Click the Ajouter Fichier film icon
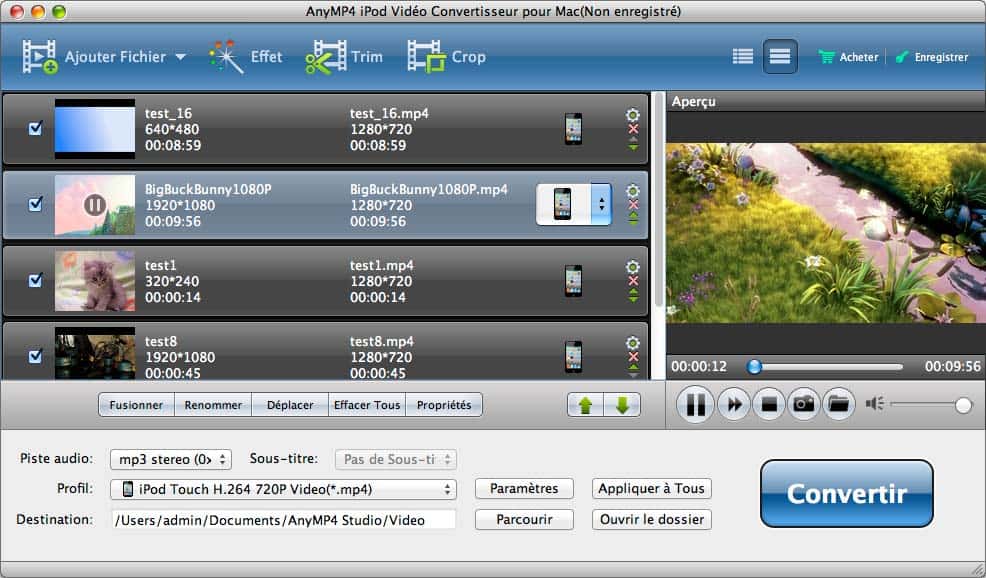986x578 pixels. click(x=40, y=57)
